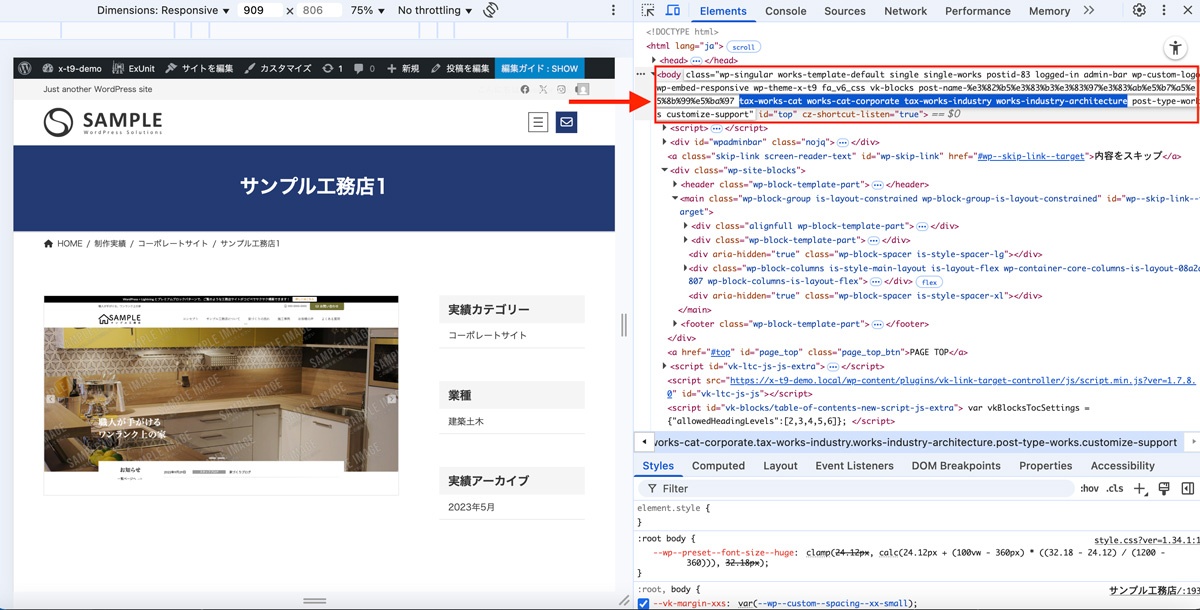
Task: Click 投稿を編集 in admin bar
Action: [460, 69]
